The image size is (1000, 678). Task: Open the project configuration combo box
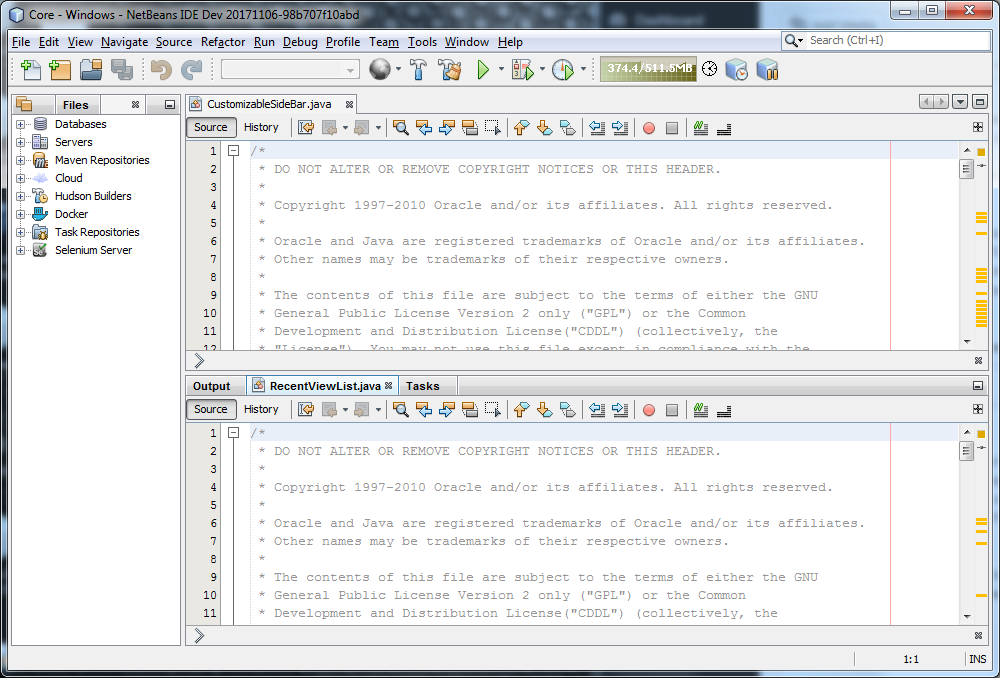[290, 70]
